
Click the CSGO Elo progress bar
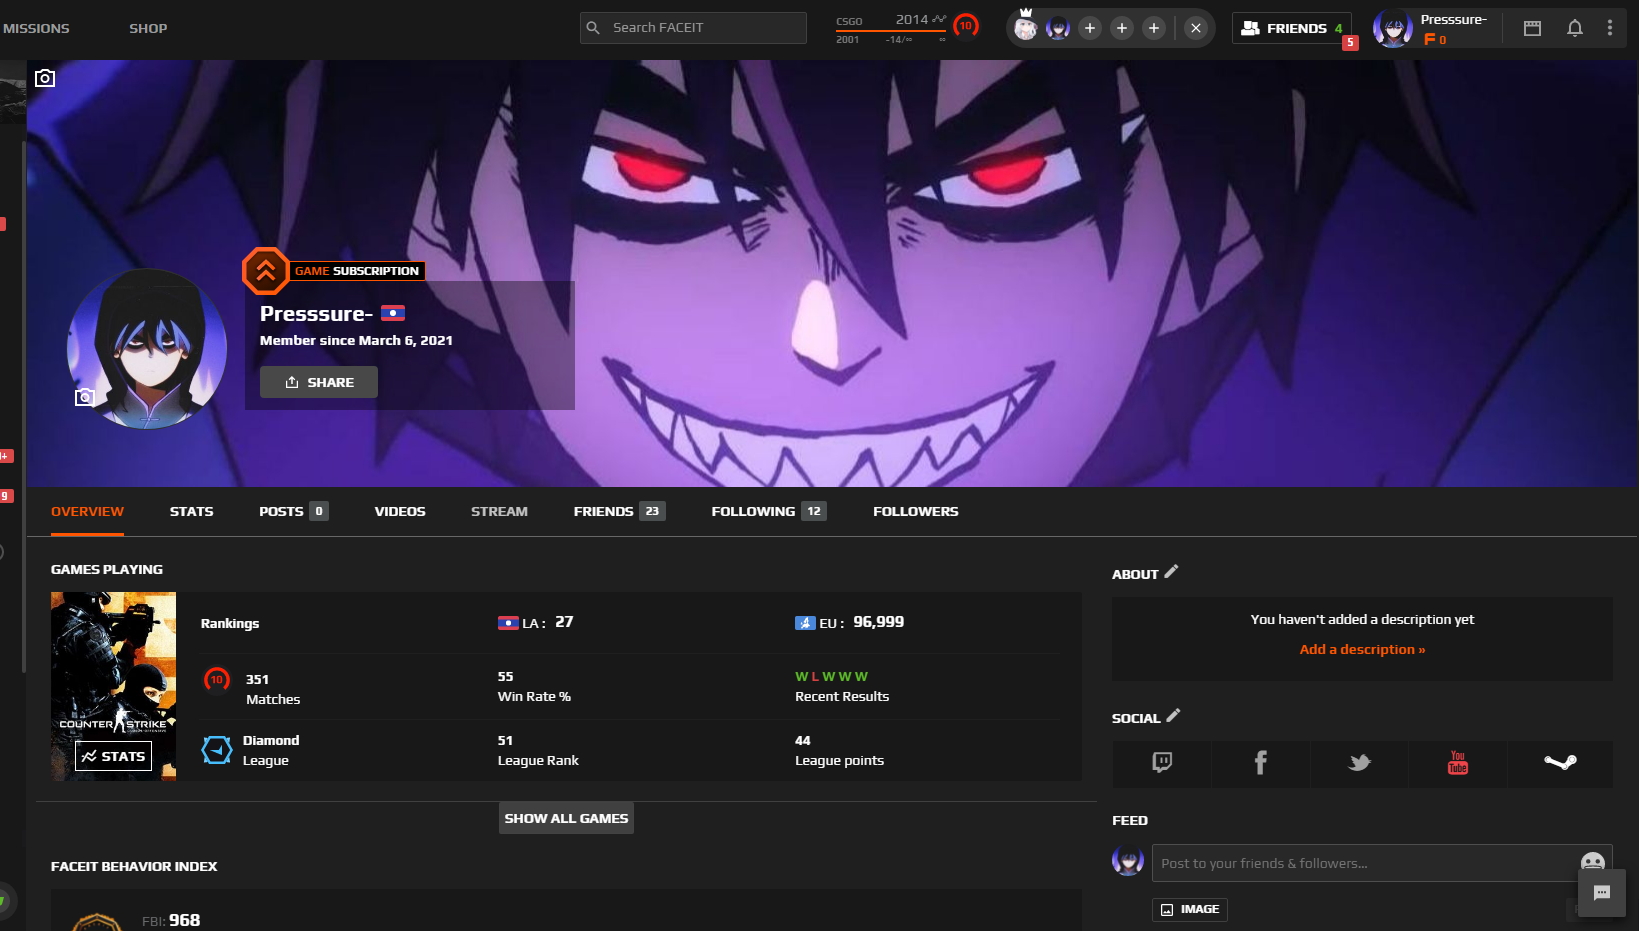click(891, 31)
